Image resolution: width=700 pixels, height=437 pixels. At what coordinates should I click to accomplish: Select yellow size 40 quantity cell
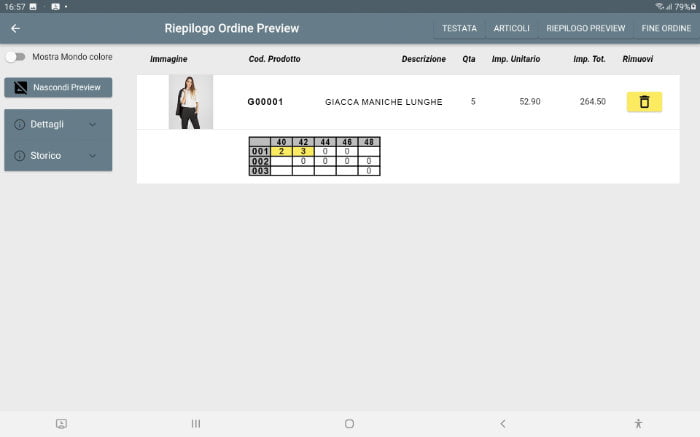pos(281,151)
